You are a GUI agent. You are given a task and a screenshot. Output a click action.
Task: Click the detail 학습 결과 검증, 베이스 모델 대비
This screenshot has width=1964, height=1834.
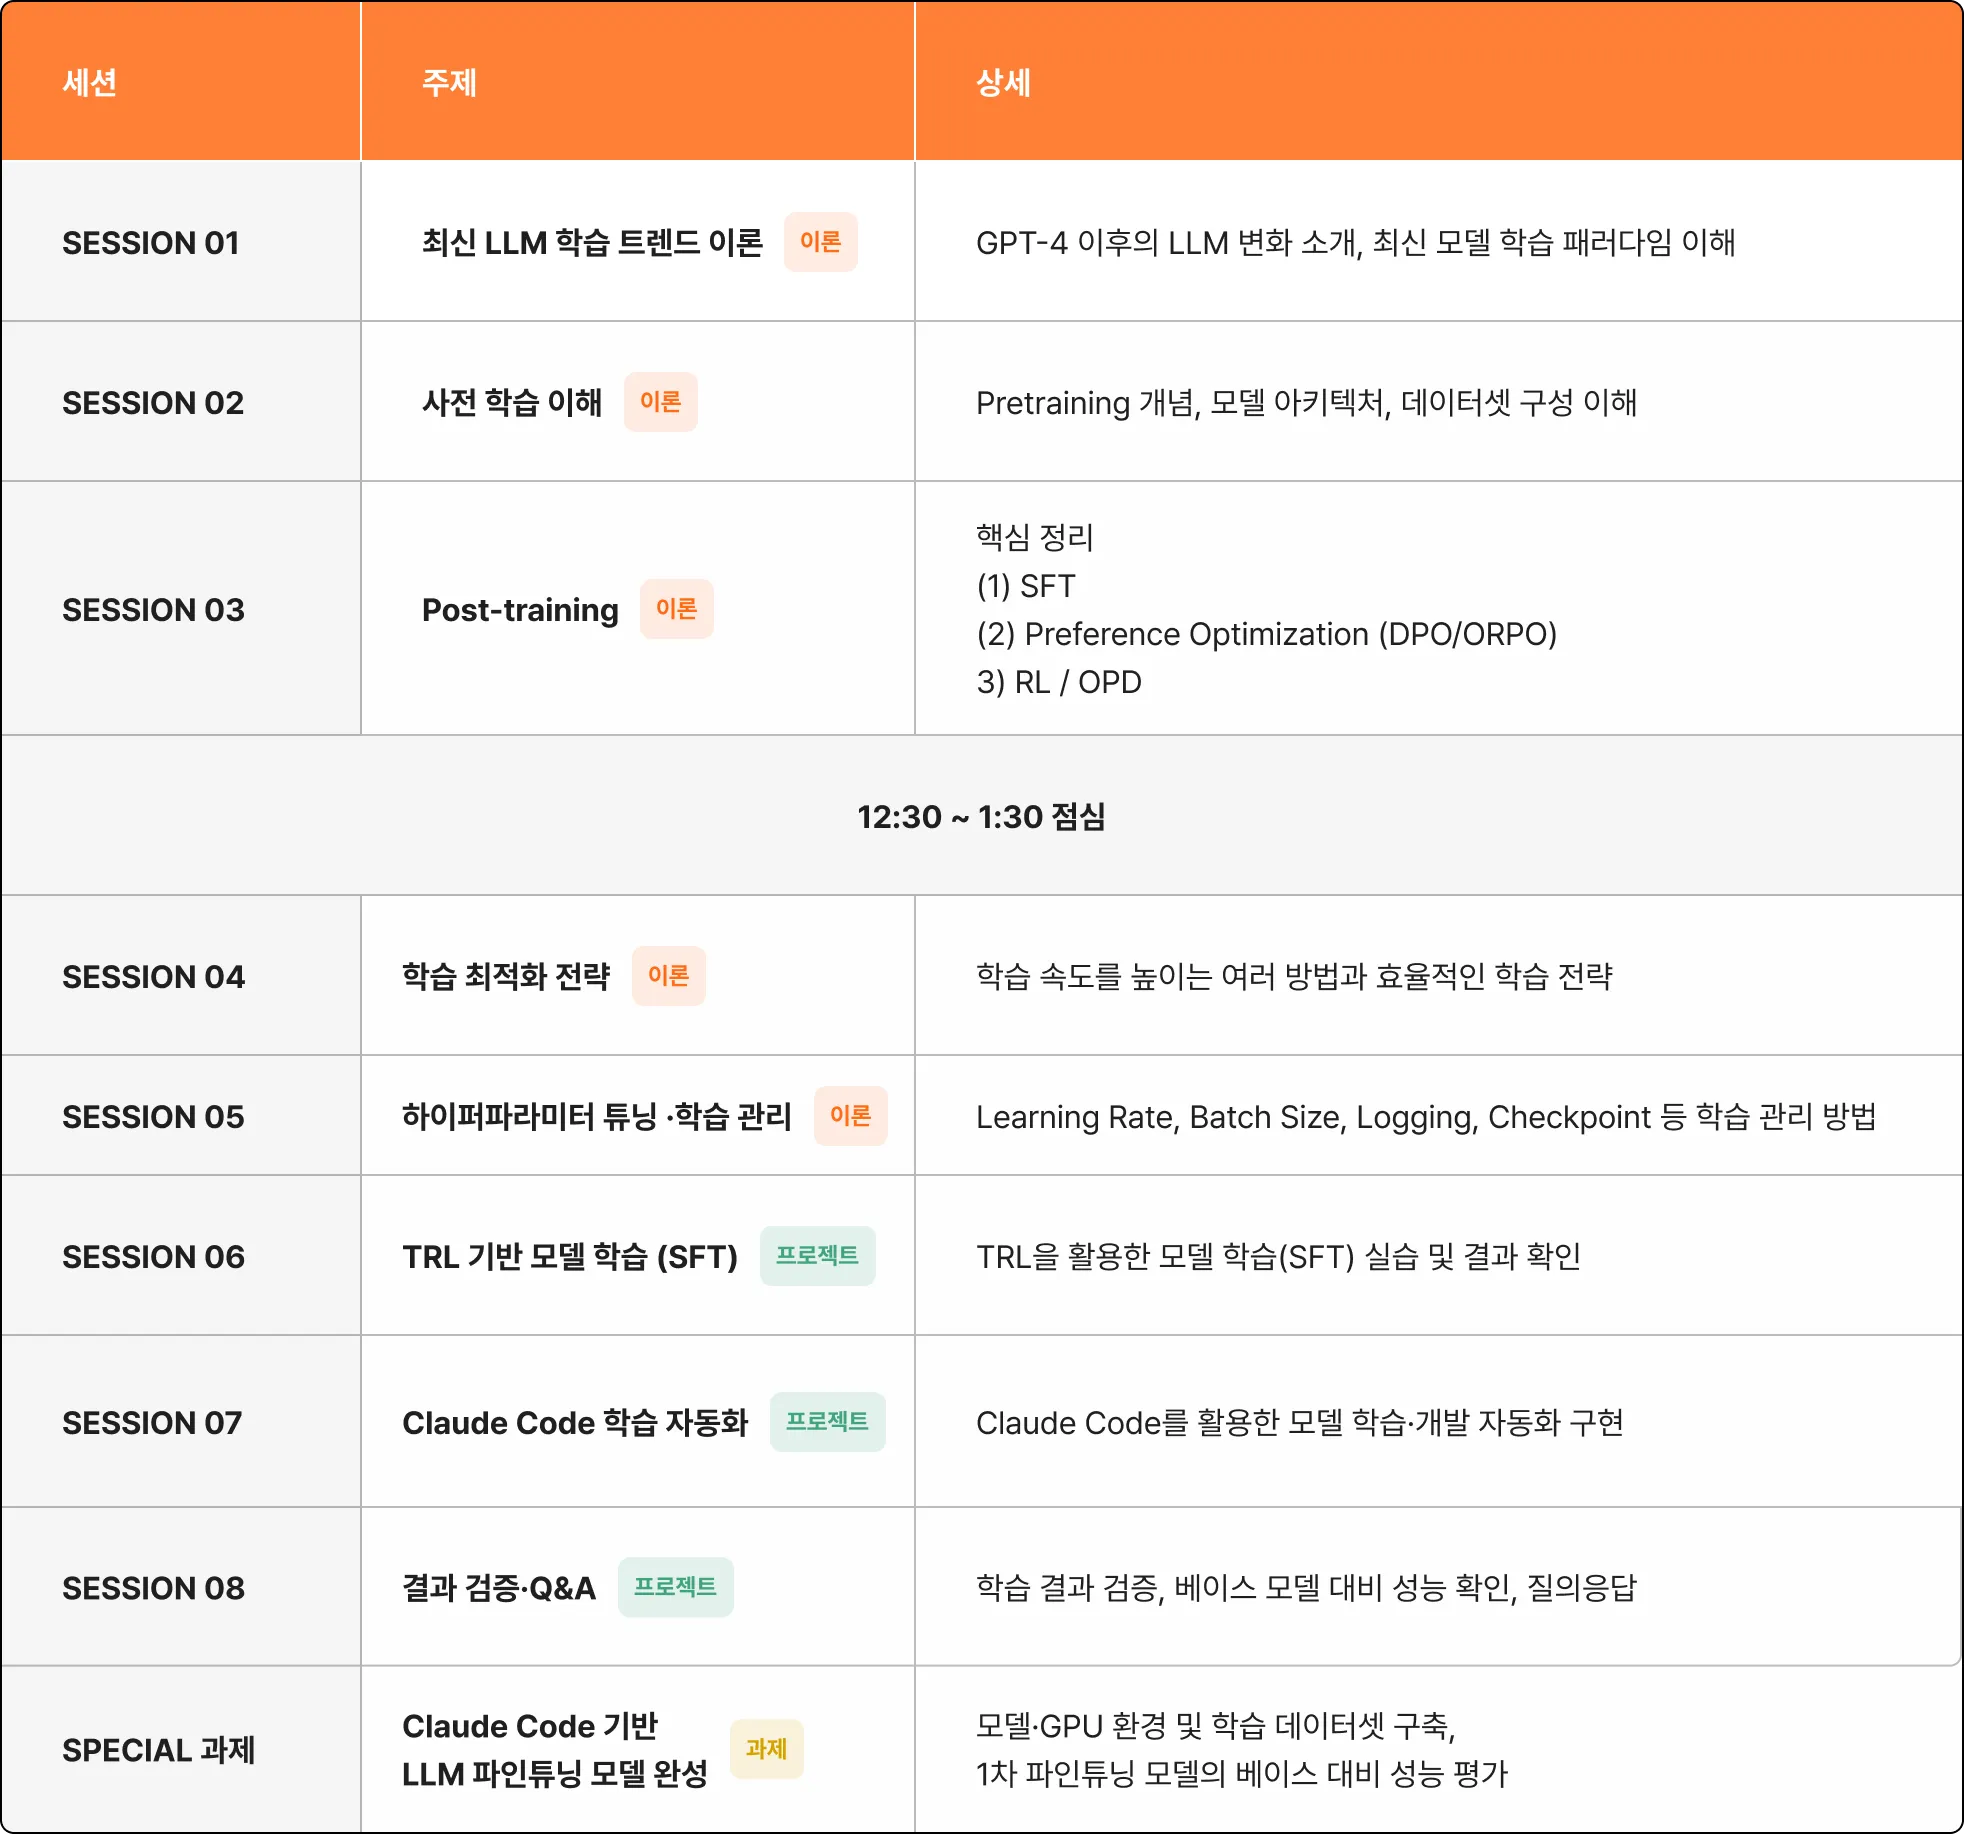(1307, 1588)
